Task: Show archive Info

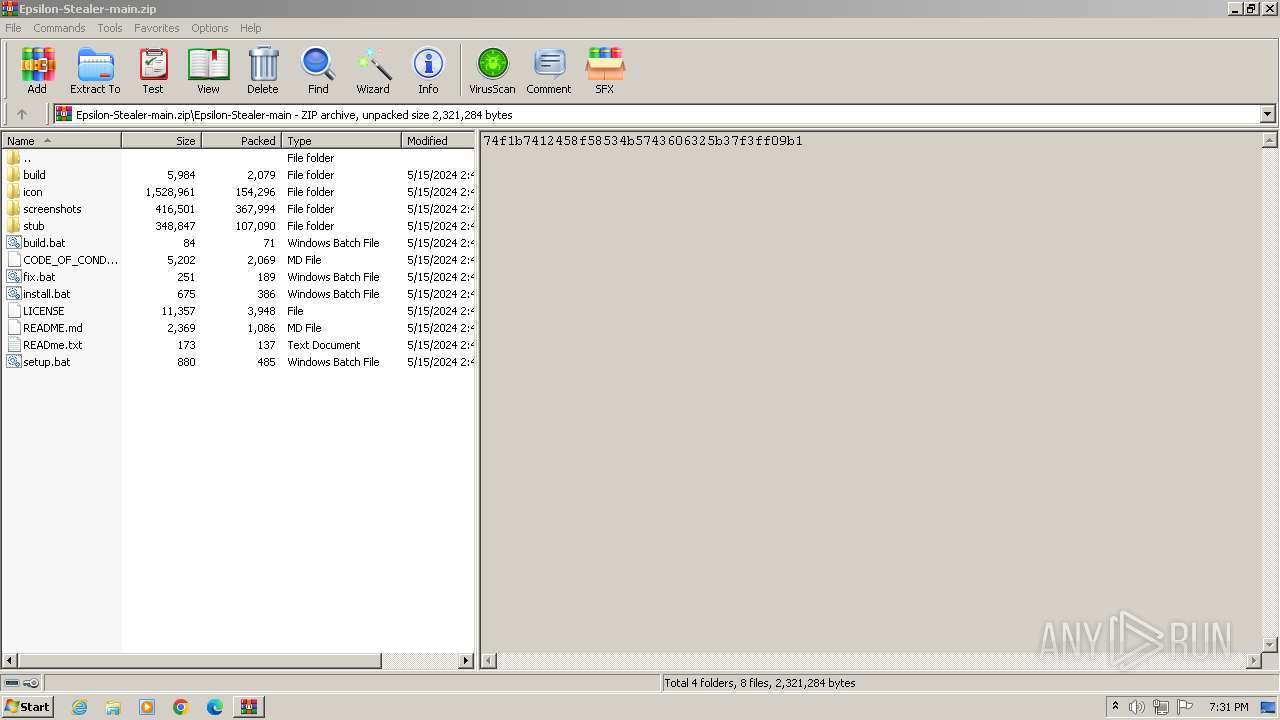Action: 428,70
